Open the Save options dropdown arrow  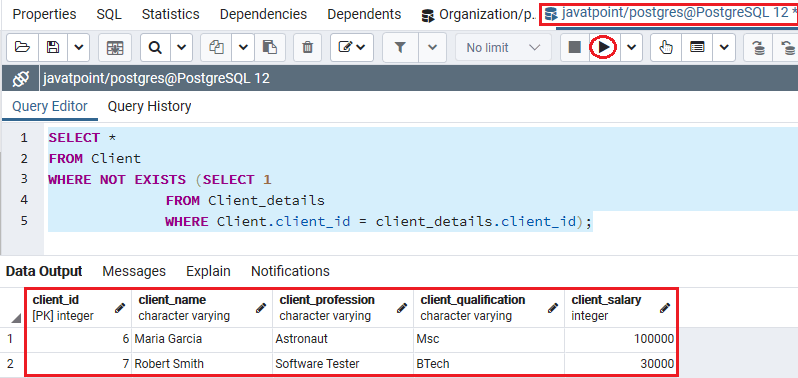pyautogui.click(x=78, y=47)
